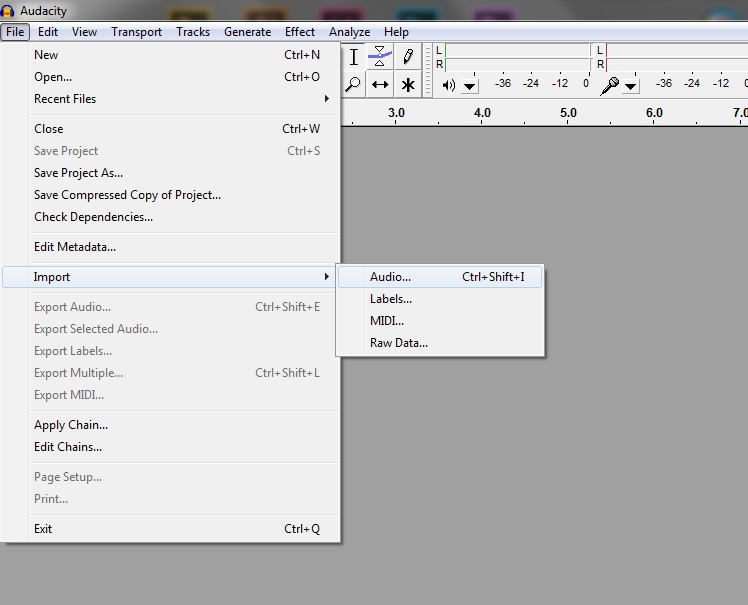The image size is (748, 605).
Task: Open the output meter dropdown arrow
Action: [x=470, y=86]
